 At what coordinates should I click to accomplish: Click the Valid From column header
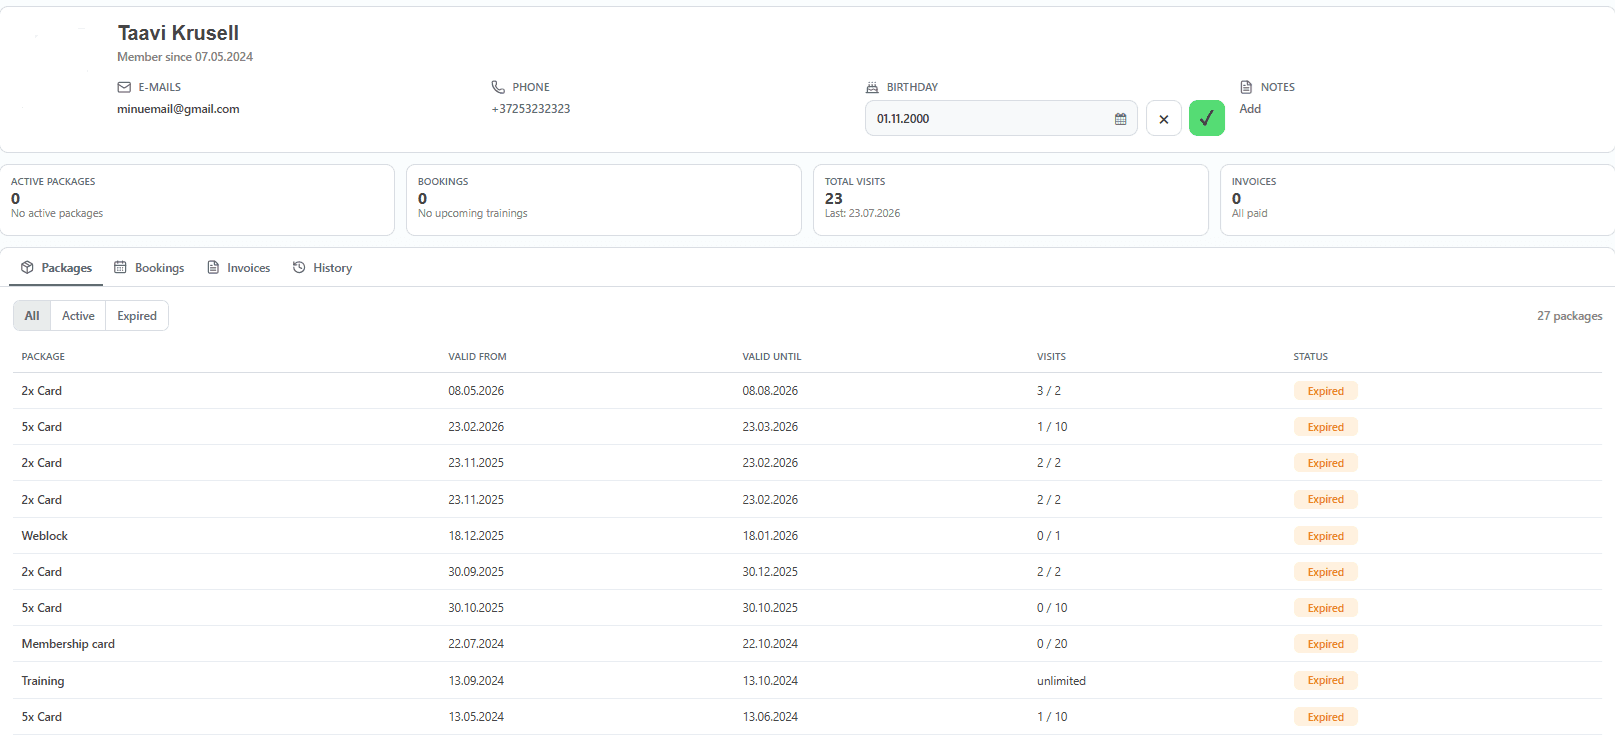pyautogui.click(x=477, y=357)
